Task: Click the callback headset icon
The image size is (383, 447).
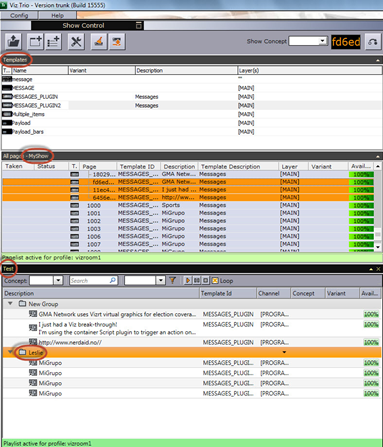Action: point(373,42)
